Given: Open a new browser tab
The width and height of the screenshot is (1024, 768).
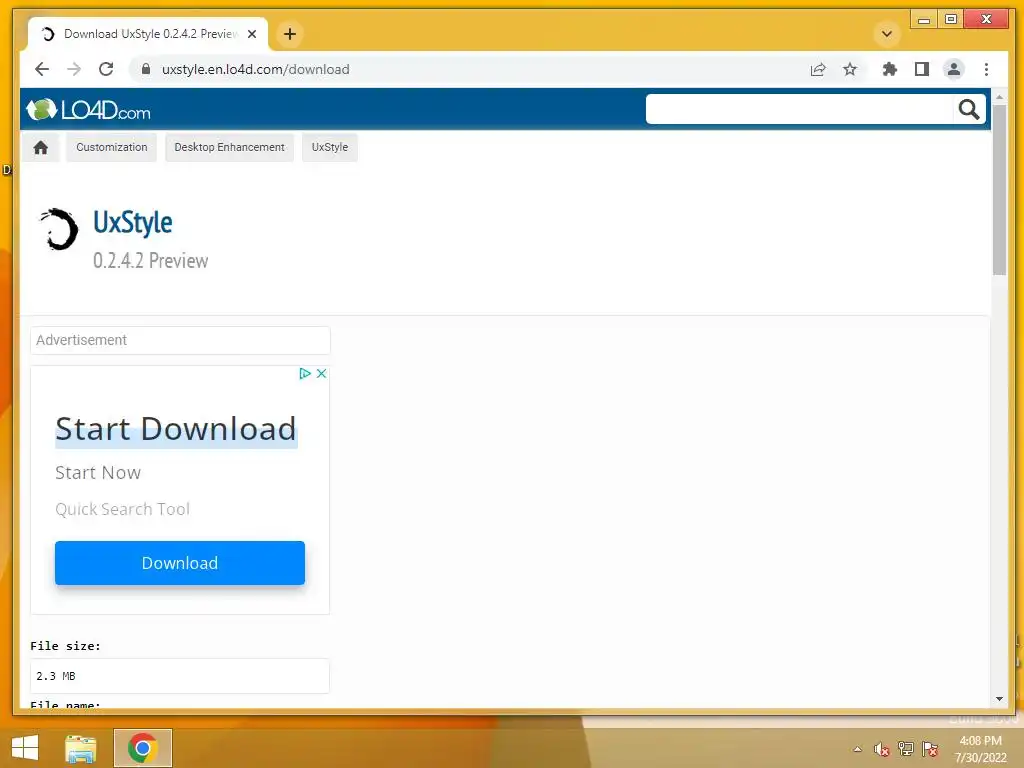Looking at the screenshot, I should pos(290,34).
